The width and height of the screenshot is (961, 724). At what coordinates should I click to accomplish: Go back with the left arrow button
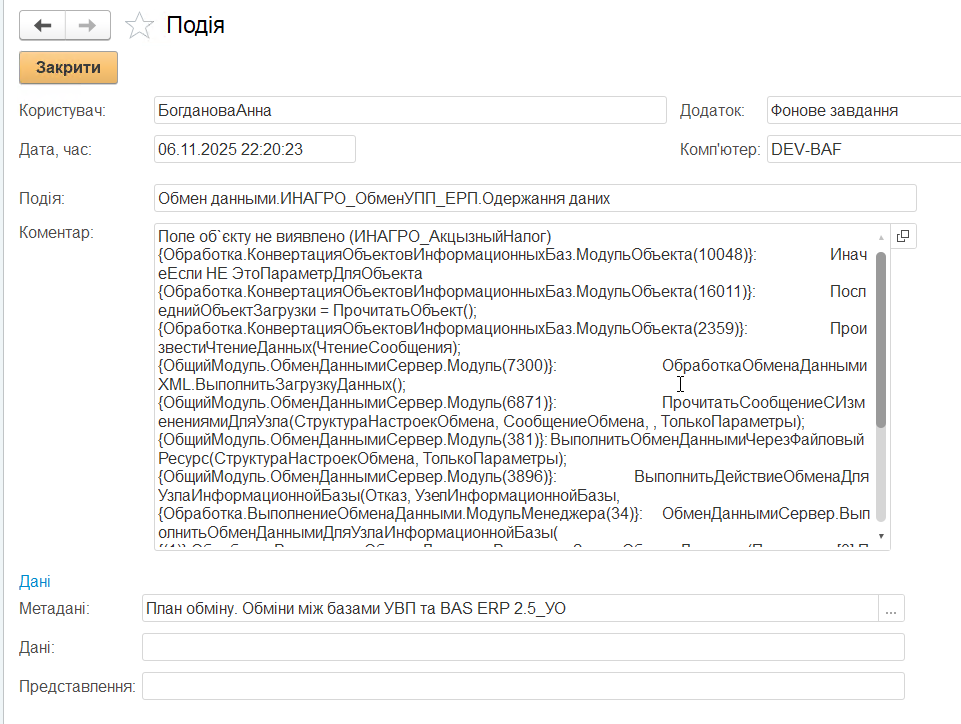[42, 25]
